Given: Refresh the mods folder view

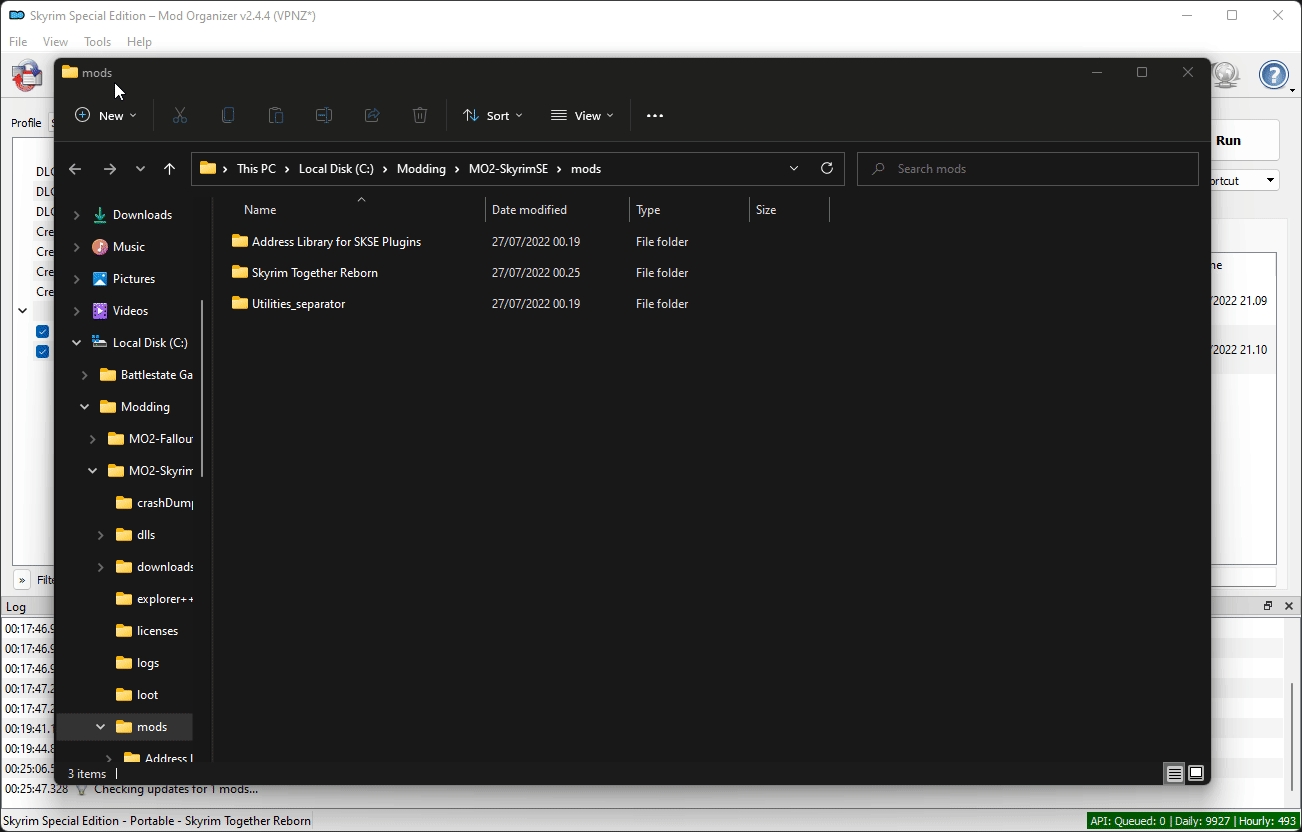Looking at the screenshot, I should coord(827,169).
